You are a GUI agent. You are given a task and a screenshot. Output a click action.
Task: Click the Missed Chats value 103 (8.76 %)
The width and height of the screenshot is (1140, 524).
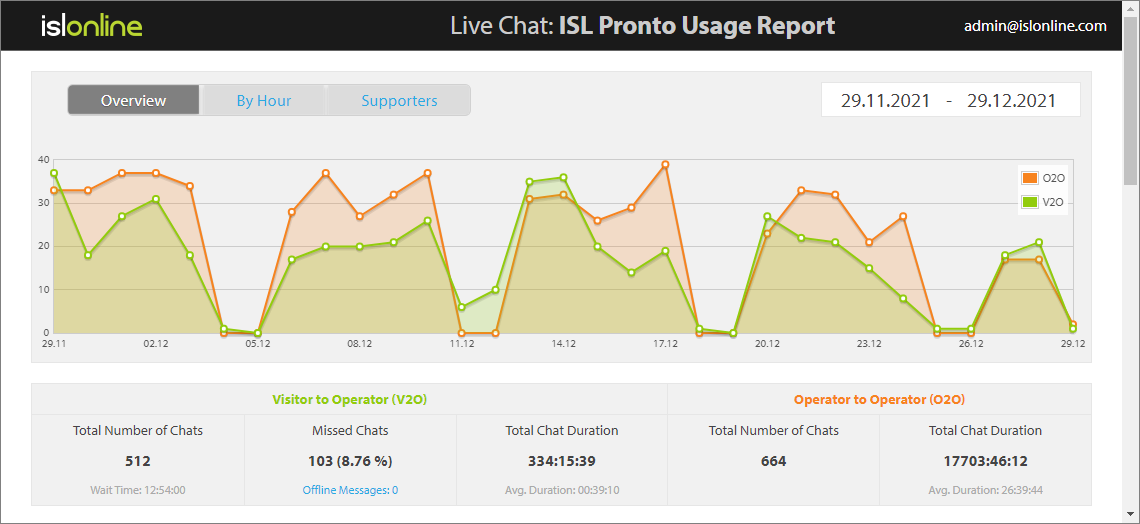tap(350, 461)
